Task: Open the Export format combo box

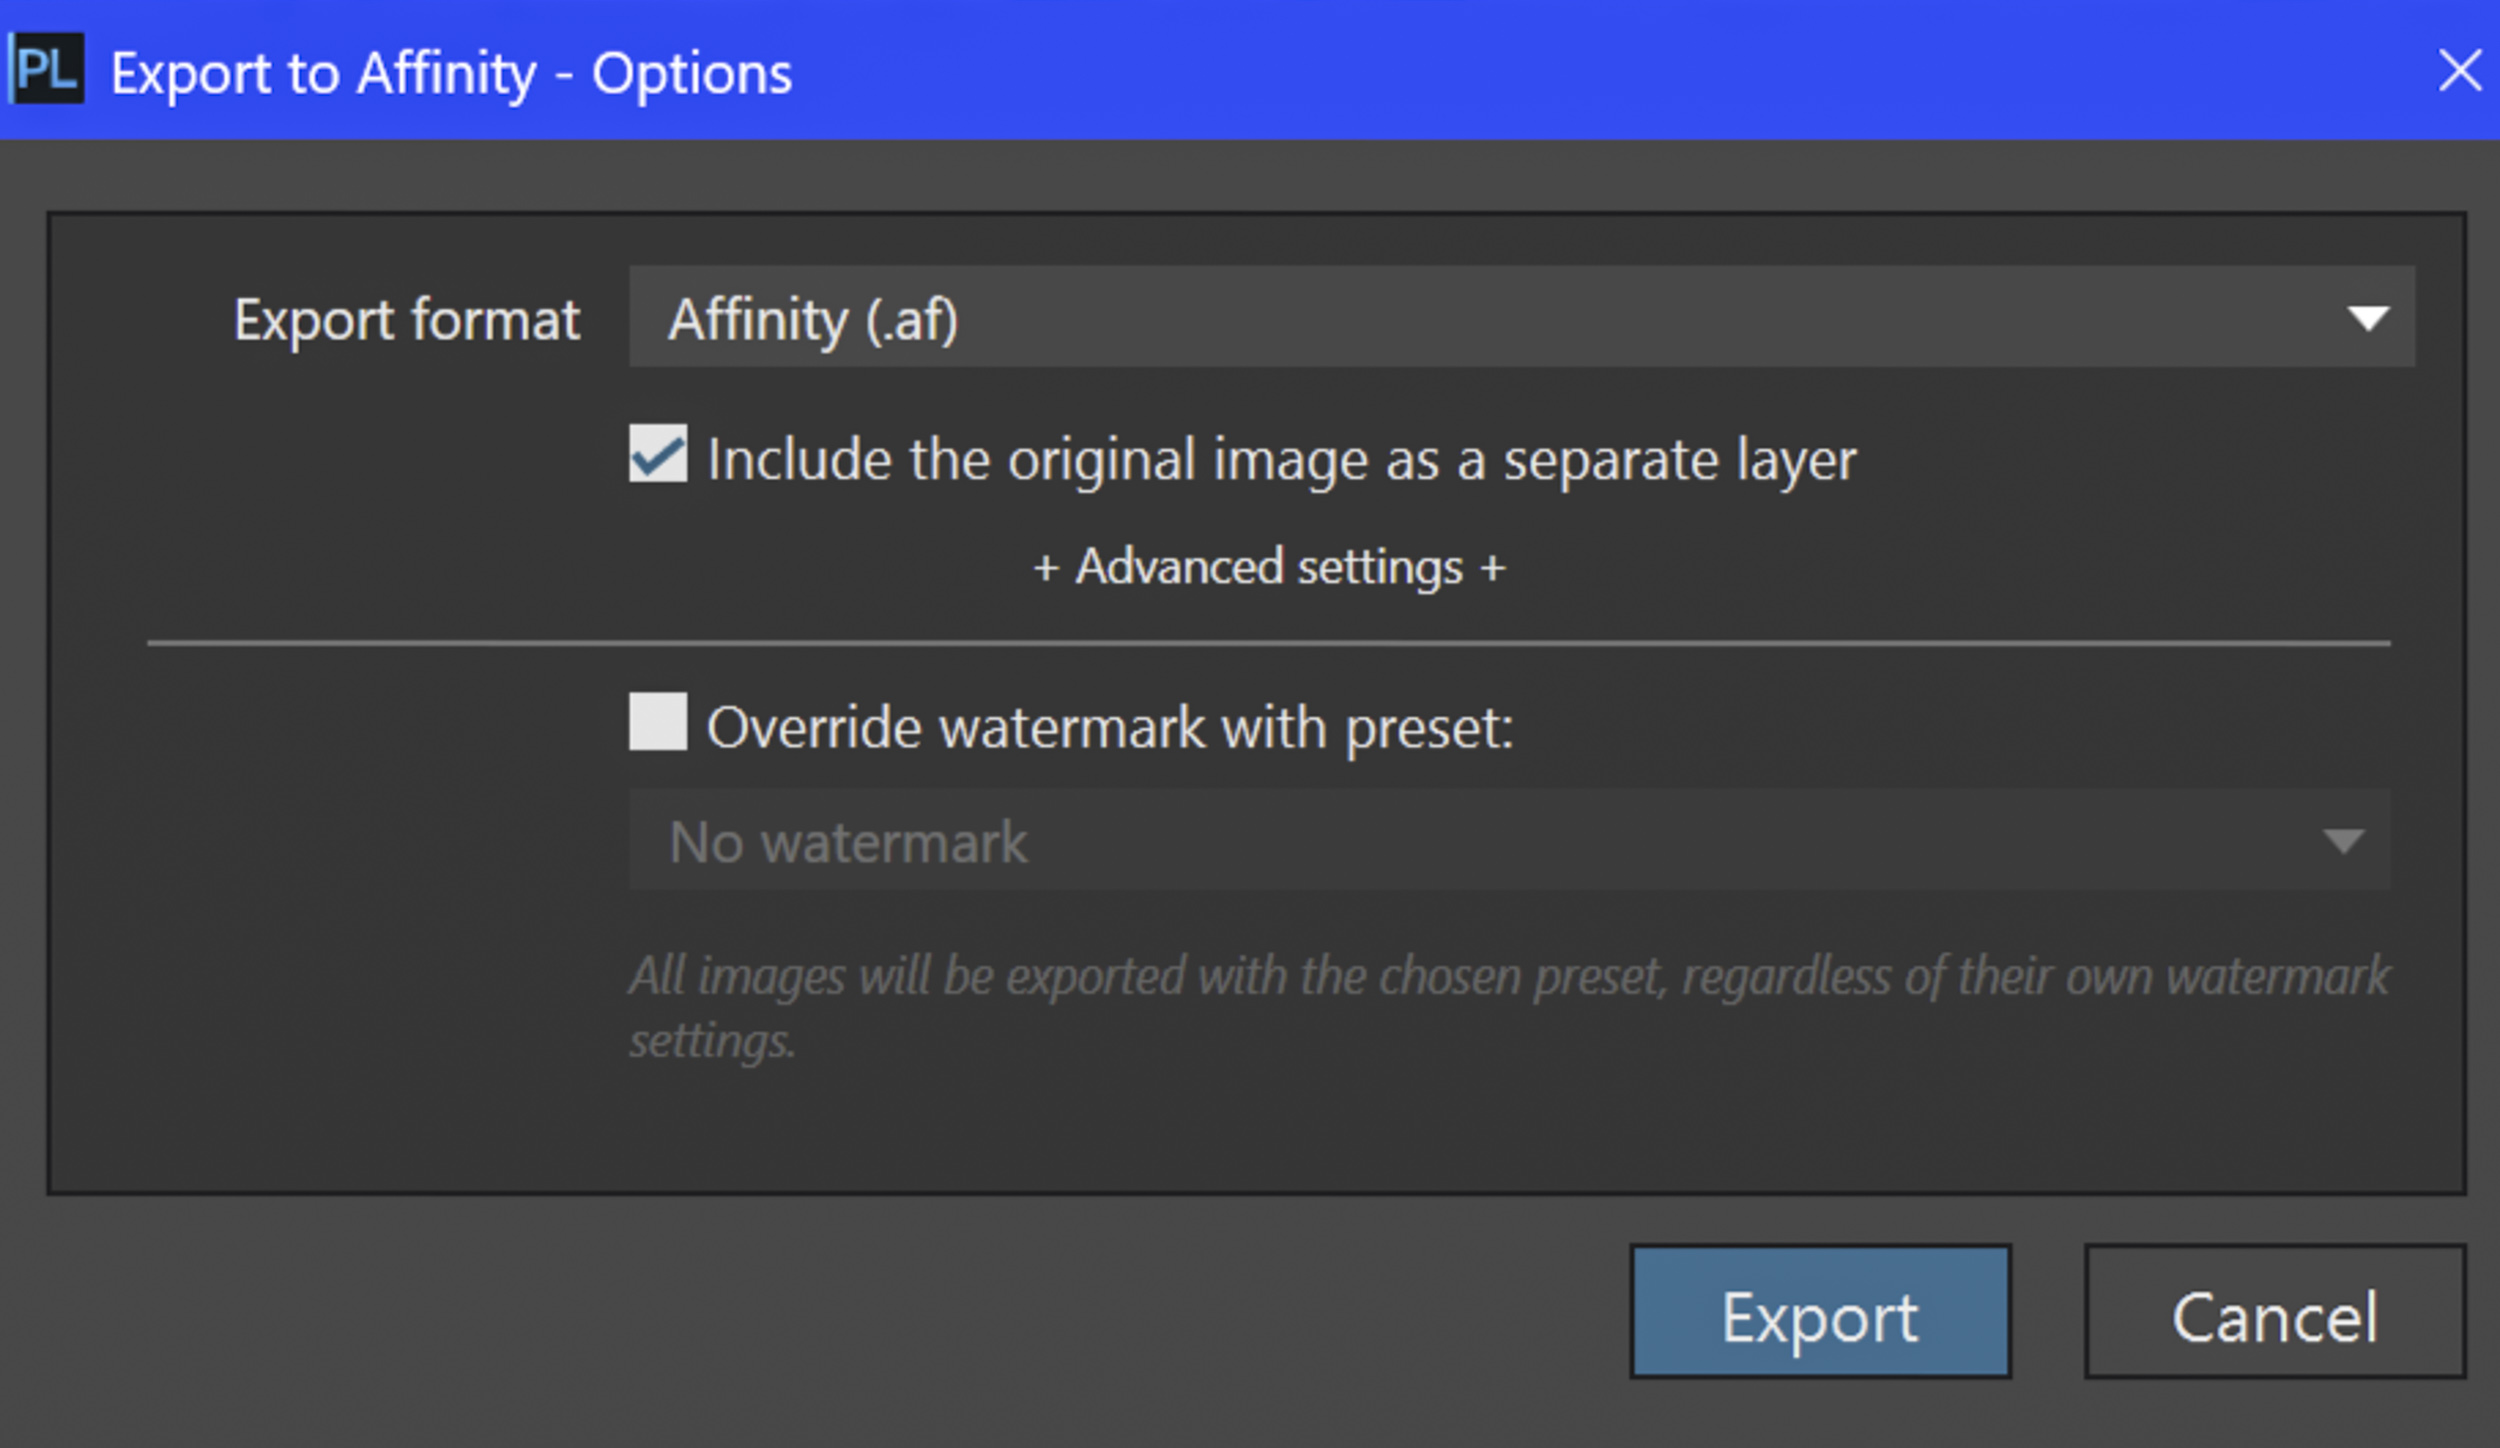Action: pos(1521,317)
